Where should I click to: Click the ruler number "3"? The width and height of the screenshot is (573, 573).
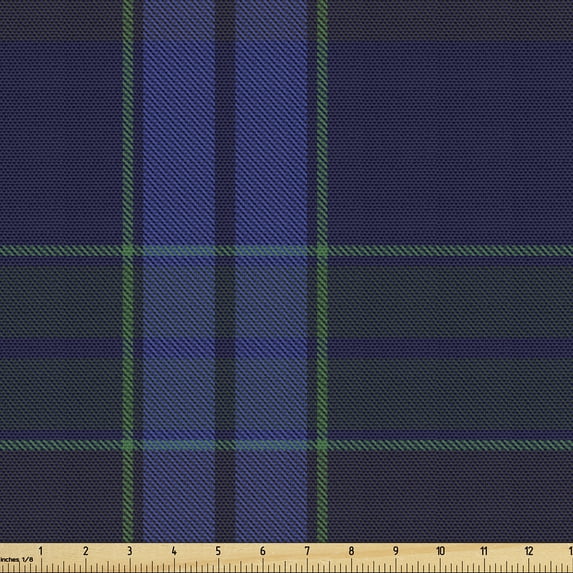tap(130, 551)
